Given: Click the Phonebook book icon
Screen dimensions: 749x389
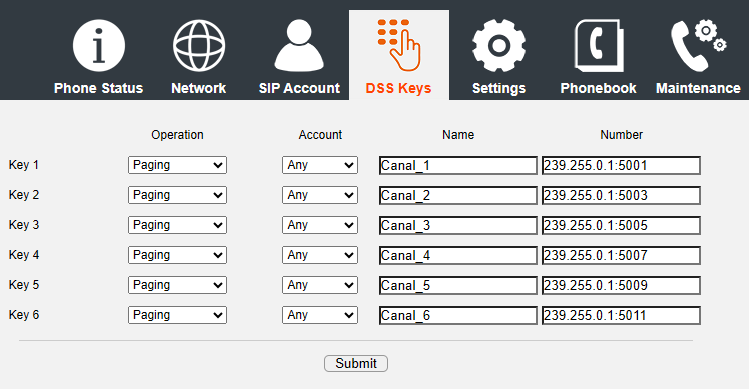Looking at the screenshot, I should coord(599,46).
